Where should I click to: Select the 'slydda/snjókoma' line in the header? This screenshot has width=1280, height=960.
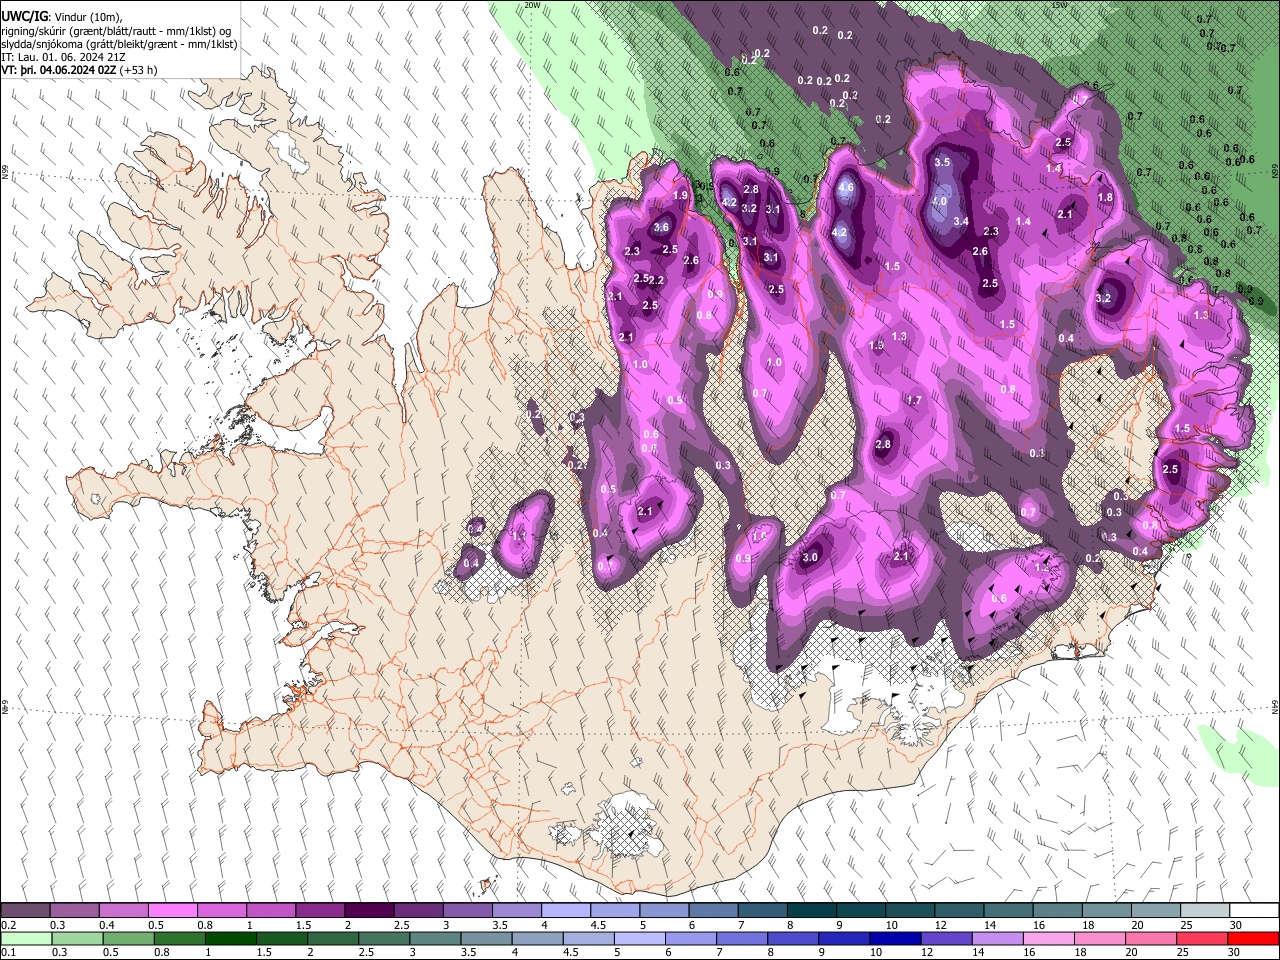pyautogui.click(x=119, y=45)
